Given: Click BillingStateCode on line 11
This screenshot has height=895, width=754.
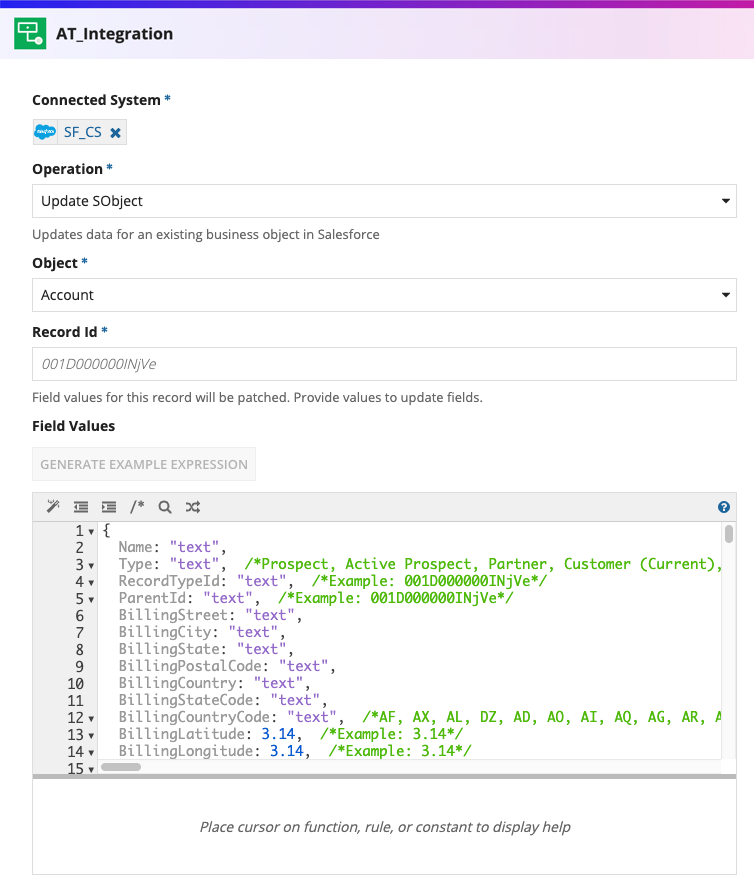Looking at the screenshot, I should point(186,700).
